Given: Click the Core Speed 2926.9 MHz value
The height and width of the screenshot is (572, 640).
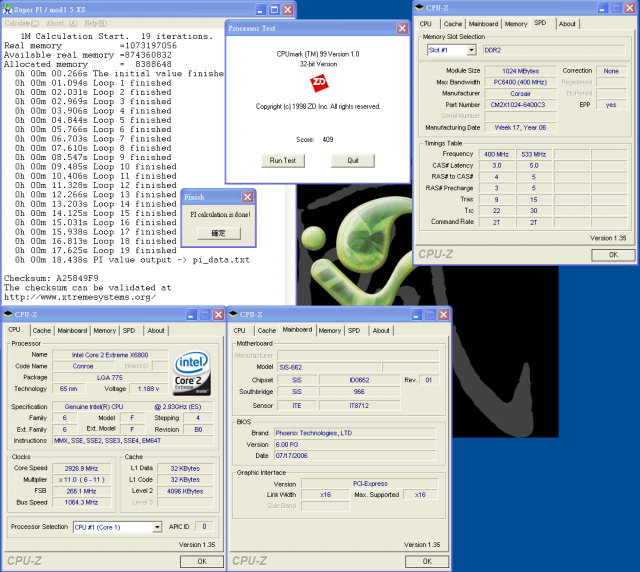Looking at the screenshot, I should coord(81,469).
